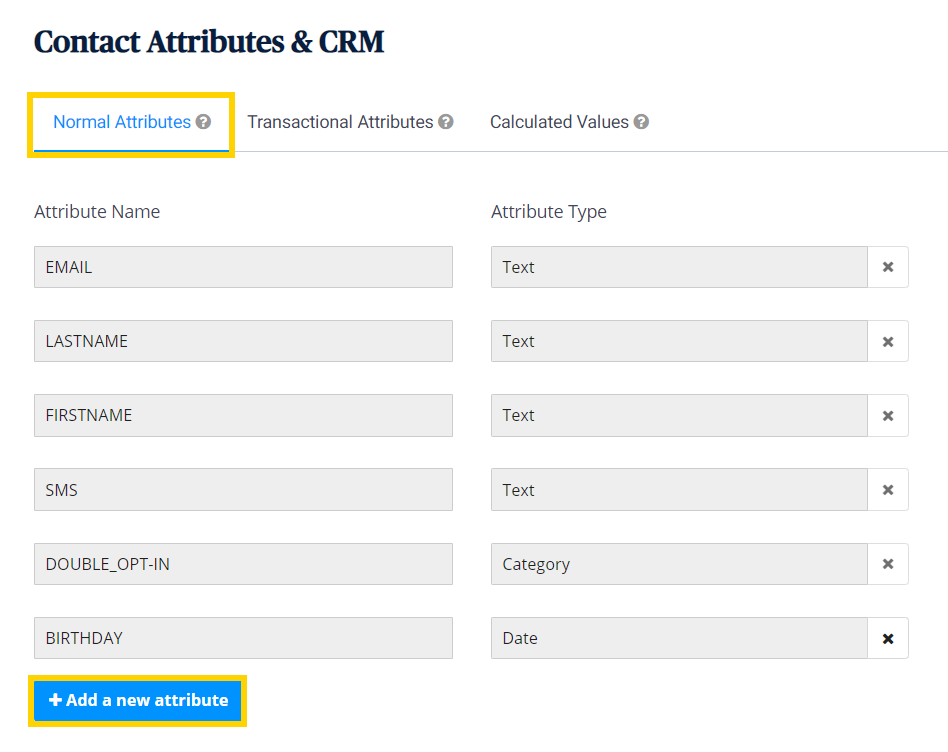
Task: Open help icon next to Normal Attributes
Action: coord(203,122)
